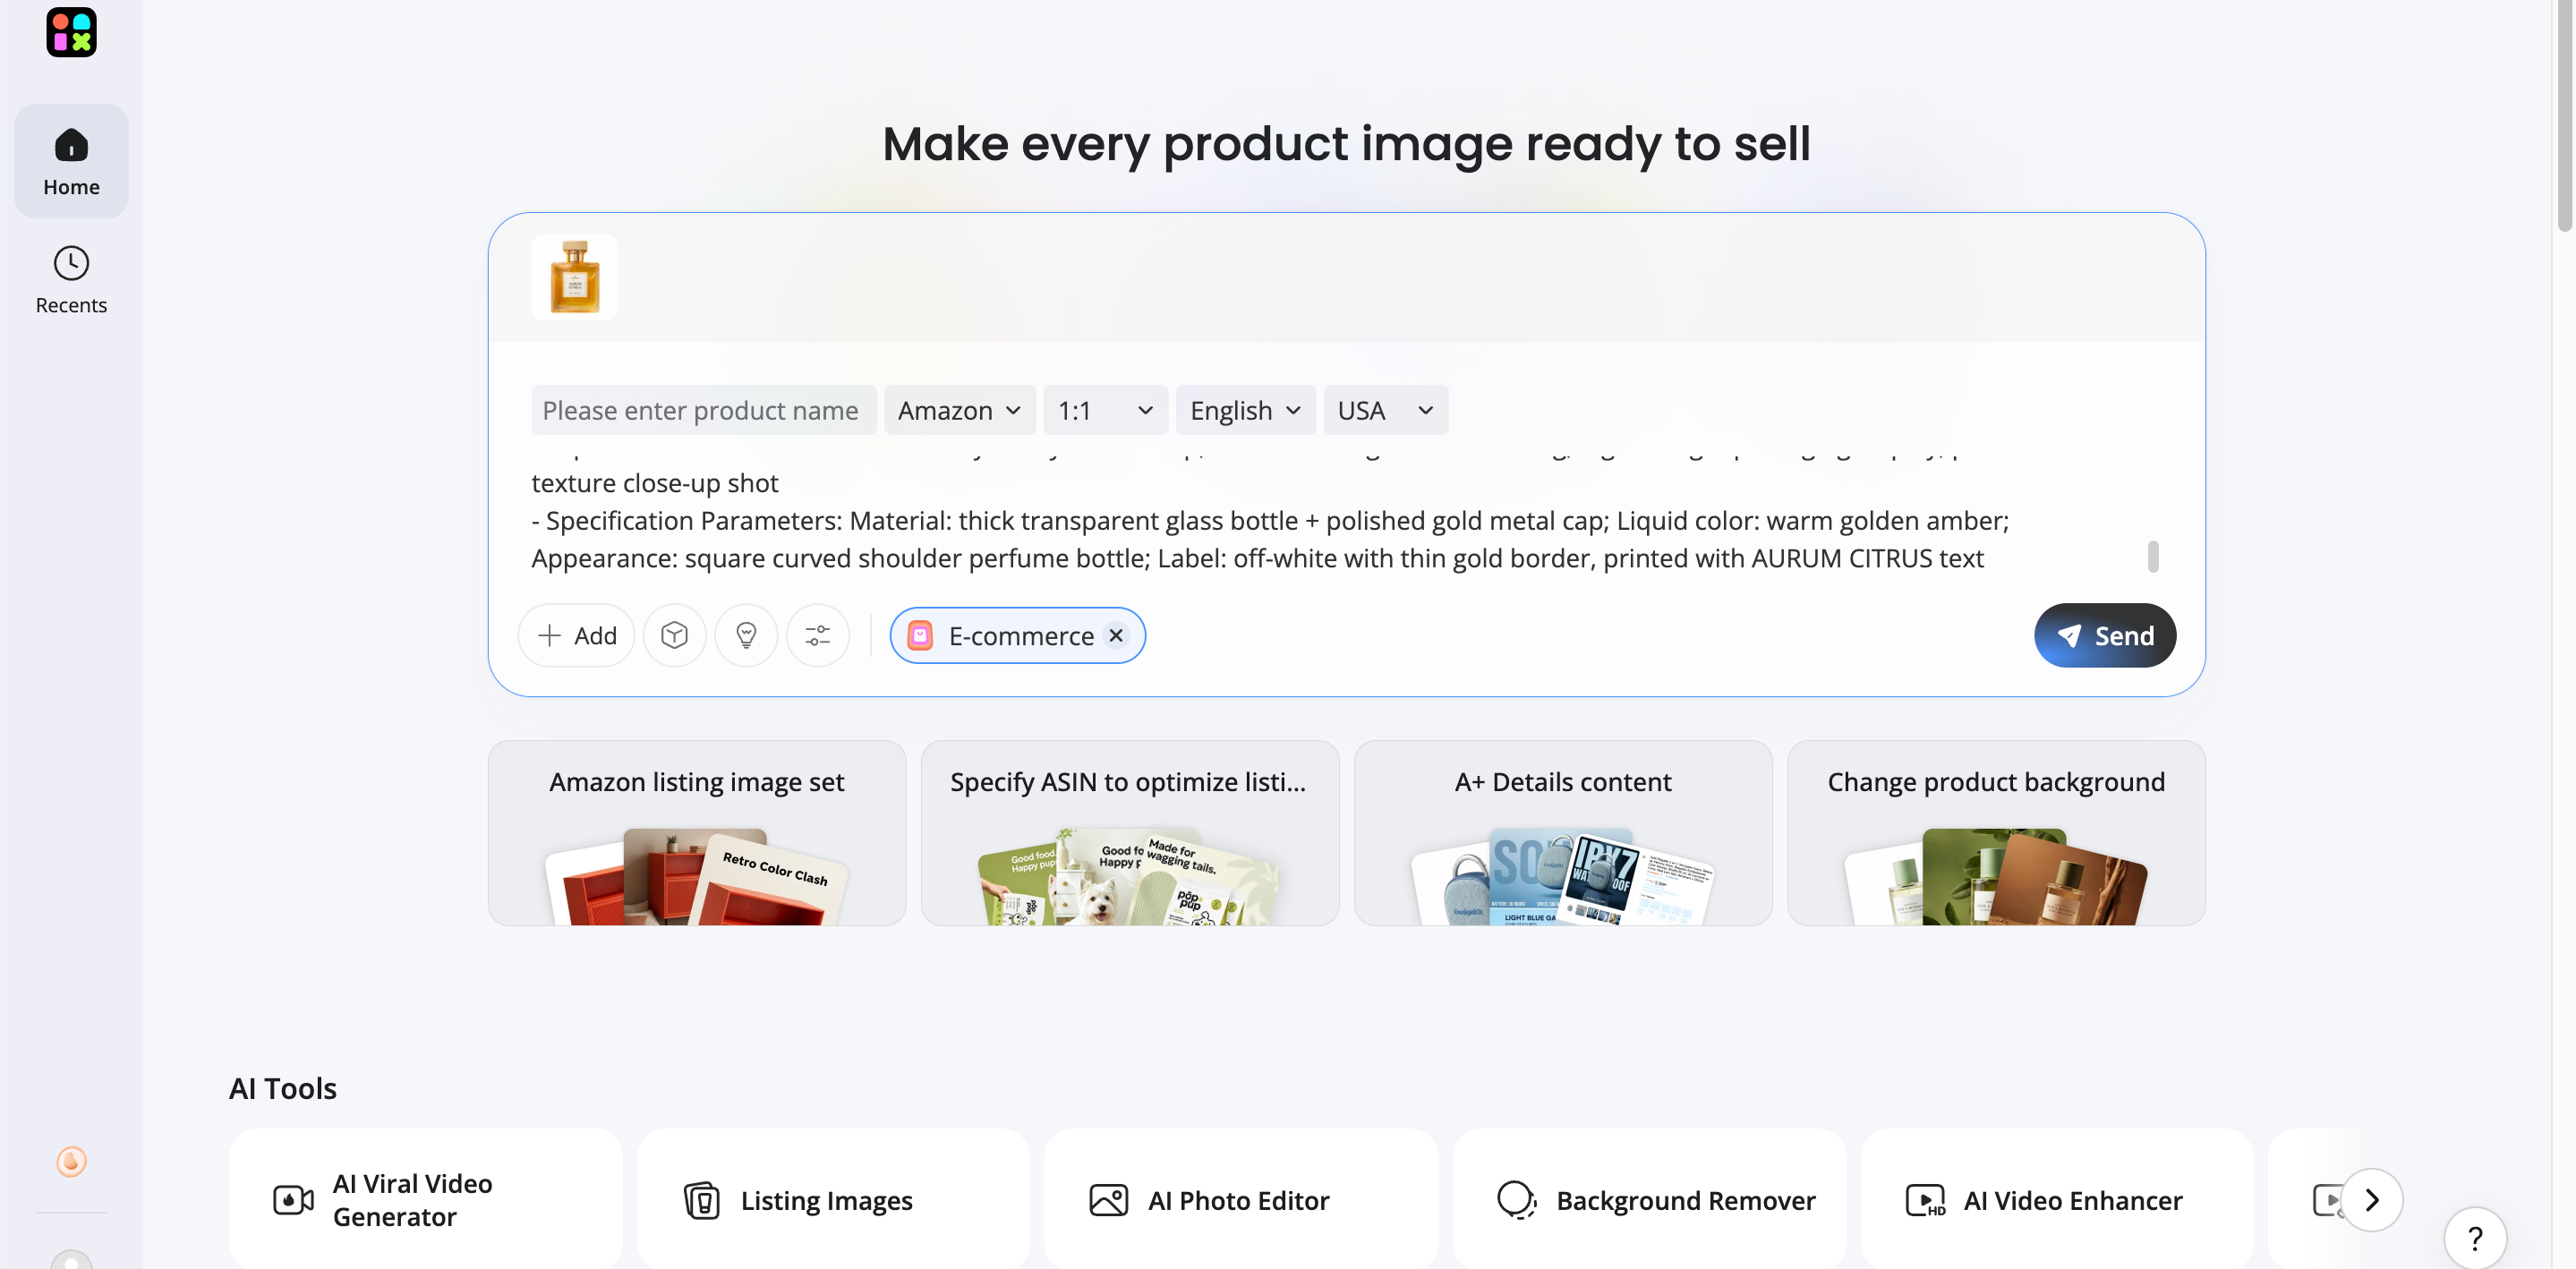Click the Listing Images icon
The height and width of the screenshot is (1269, 2576).
pyautogui.click(x=702, y=1199)
